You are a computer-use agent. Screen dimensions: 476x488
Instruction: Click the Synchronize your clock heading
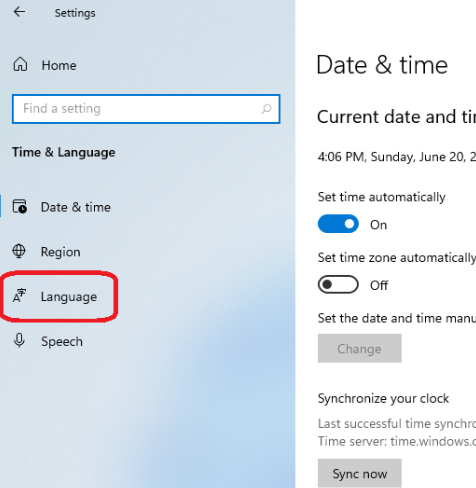tap(383, 399)
